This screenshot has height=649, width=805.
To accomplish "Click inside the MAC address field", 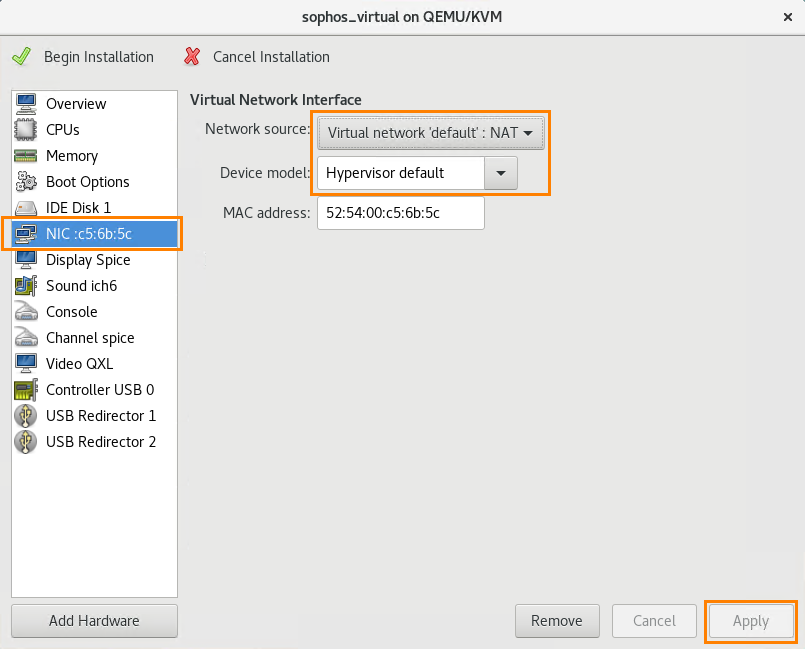I will click(400, 213).
